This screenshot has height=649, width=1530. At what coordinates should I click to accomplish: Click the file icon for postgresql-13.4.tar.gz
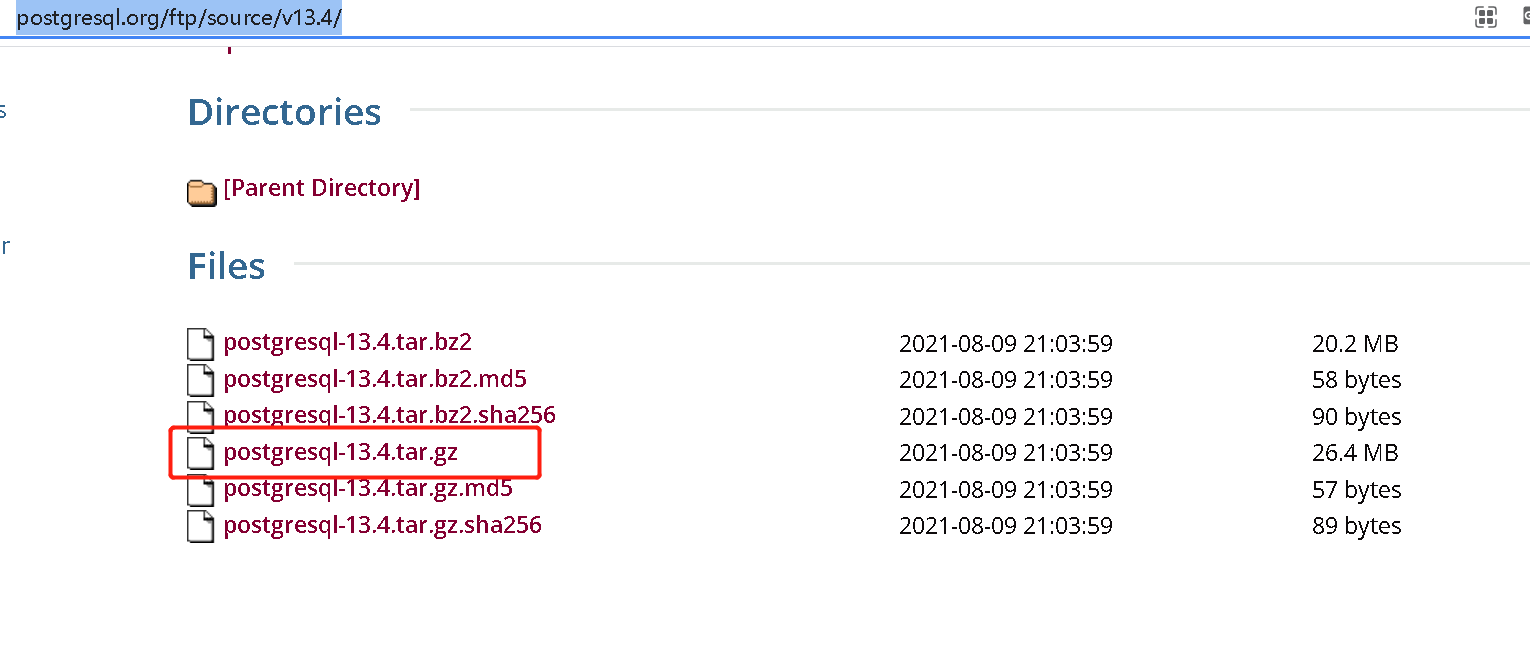pyautogui.click(x=201, y=453)
